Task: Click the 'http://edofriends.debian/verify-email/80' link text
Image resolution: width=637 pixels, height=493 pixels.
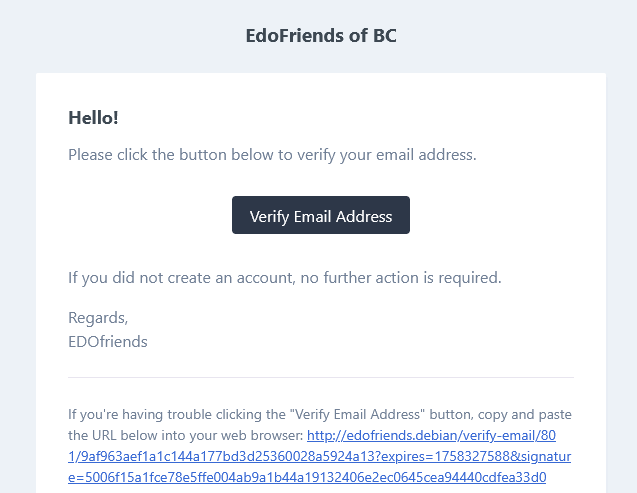Action: point(430,436)
